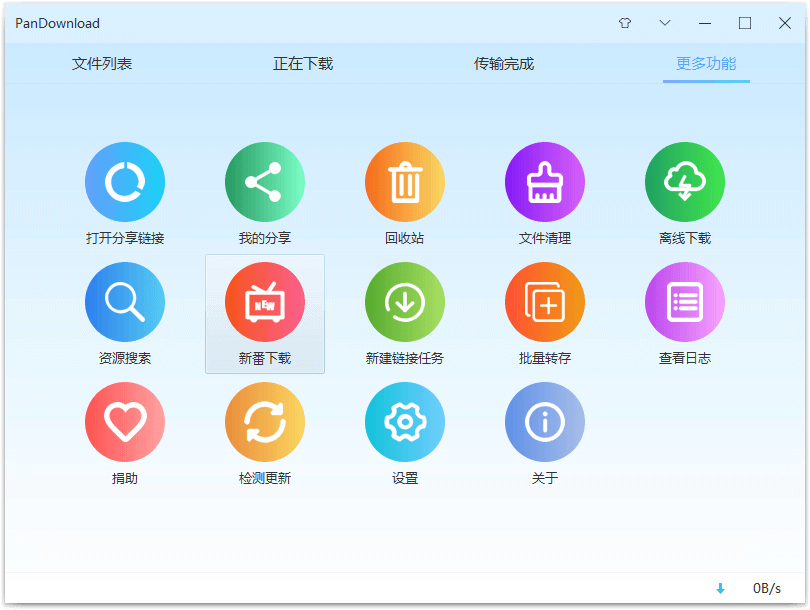
Task: Open the 关于 about info icon
Action: tap(545, 422)
